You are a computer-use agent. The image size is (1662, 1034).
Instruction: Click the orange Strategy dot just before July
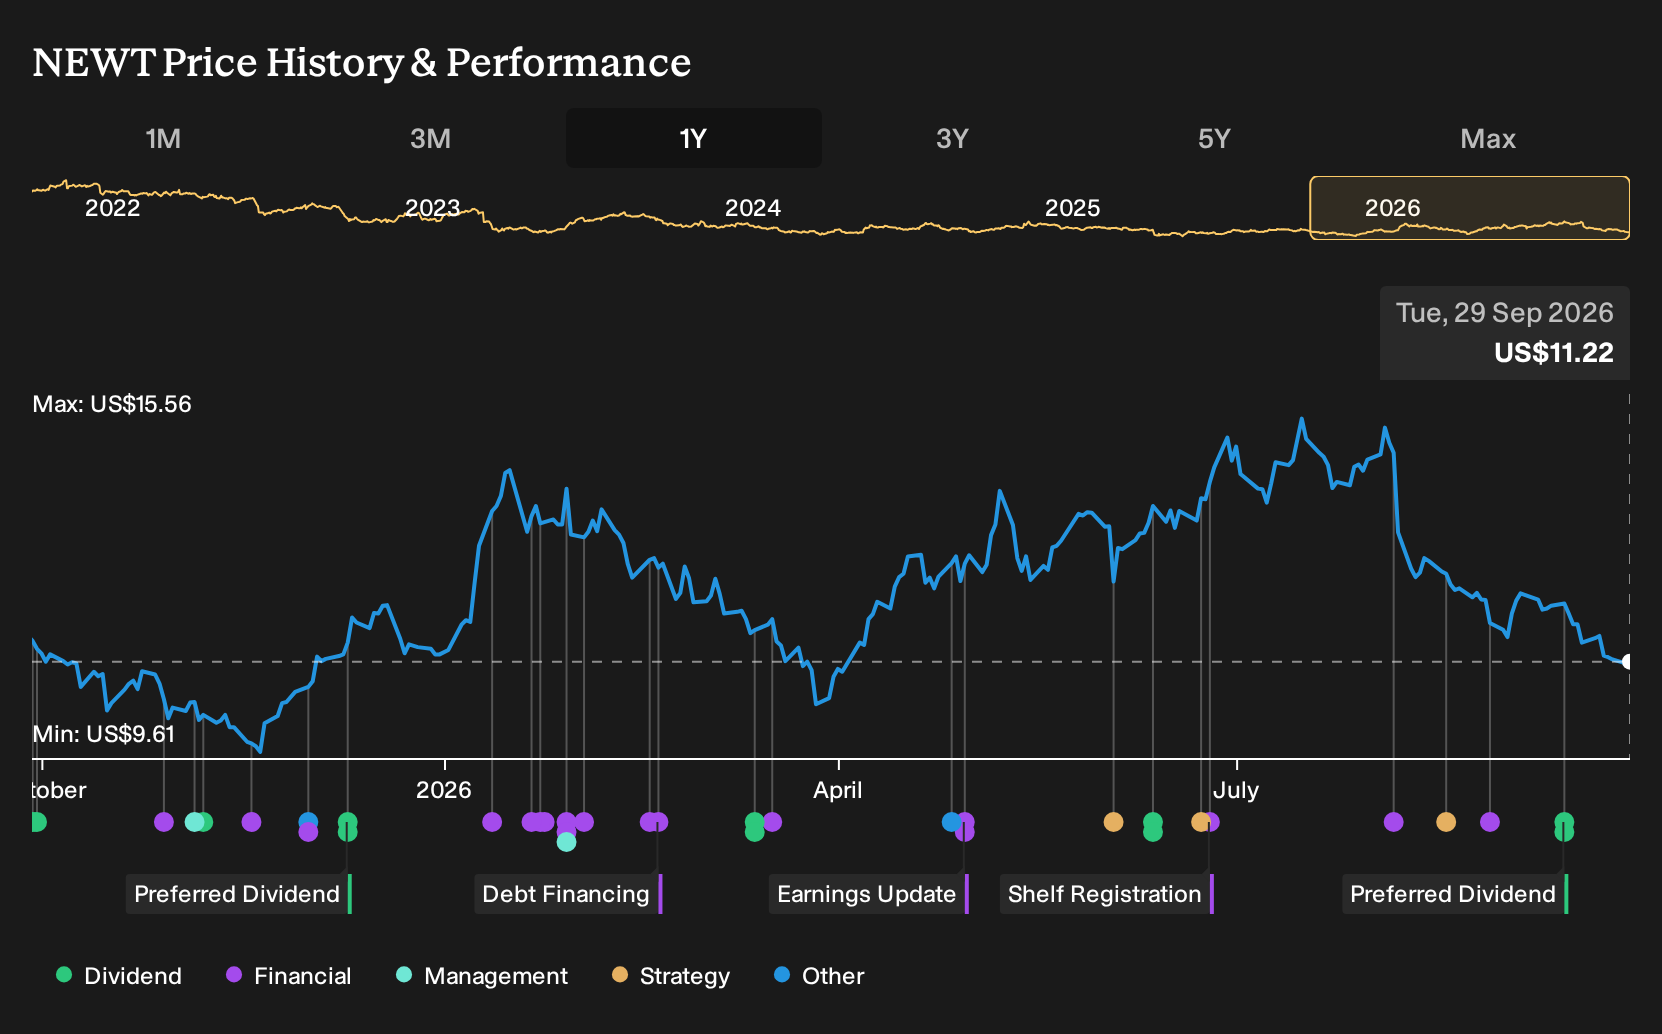[1201, 822]
